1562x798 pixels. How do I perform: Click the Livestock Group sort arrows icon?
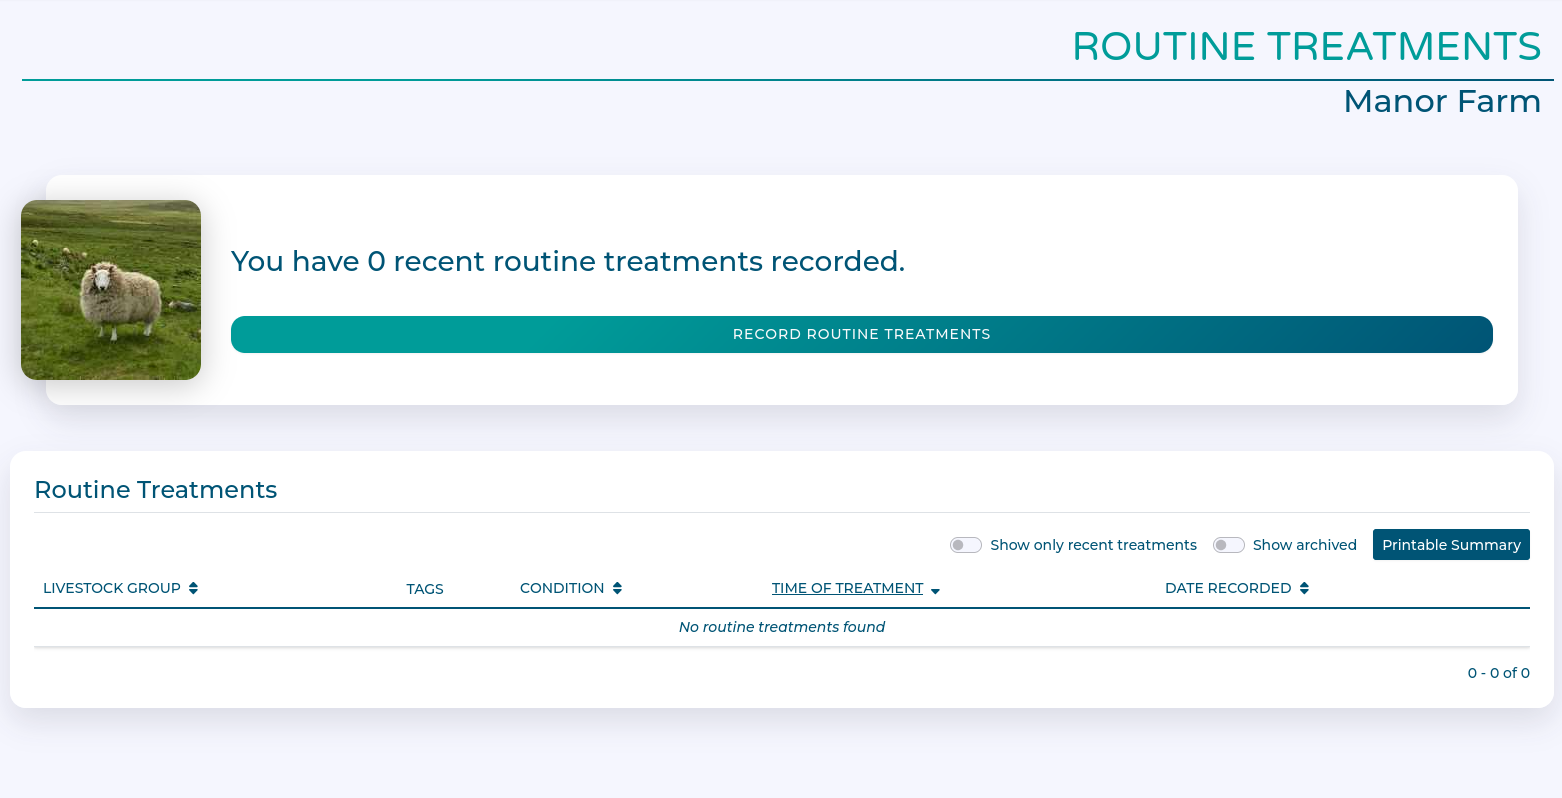click(192, 588)
